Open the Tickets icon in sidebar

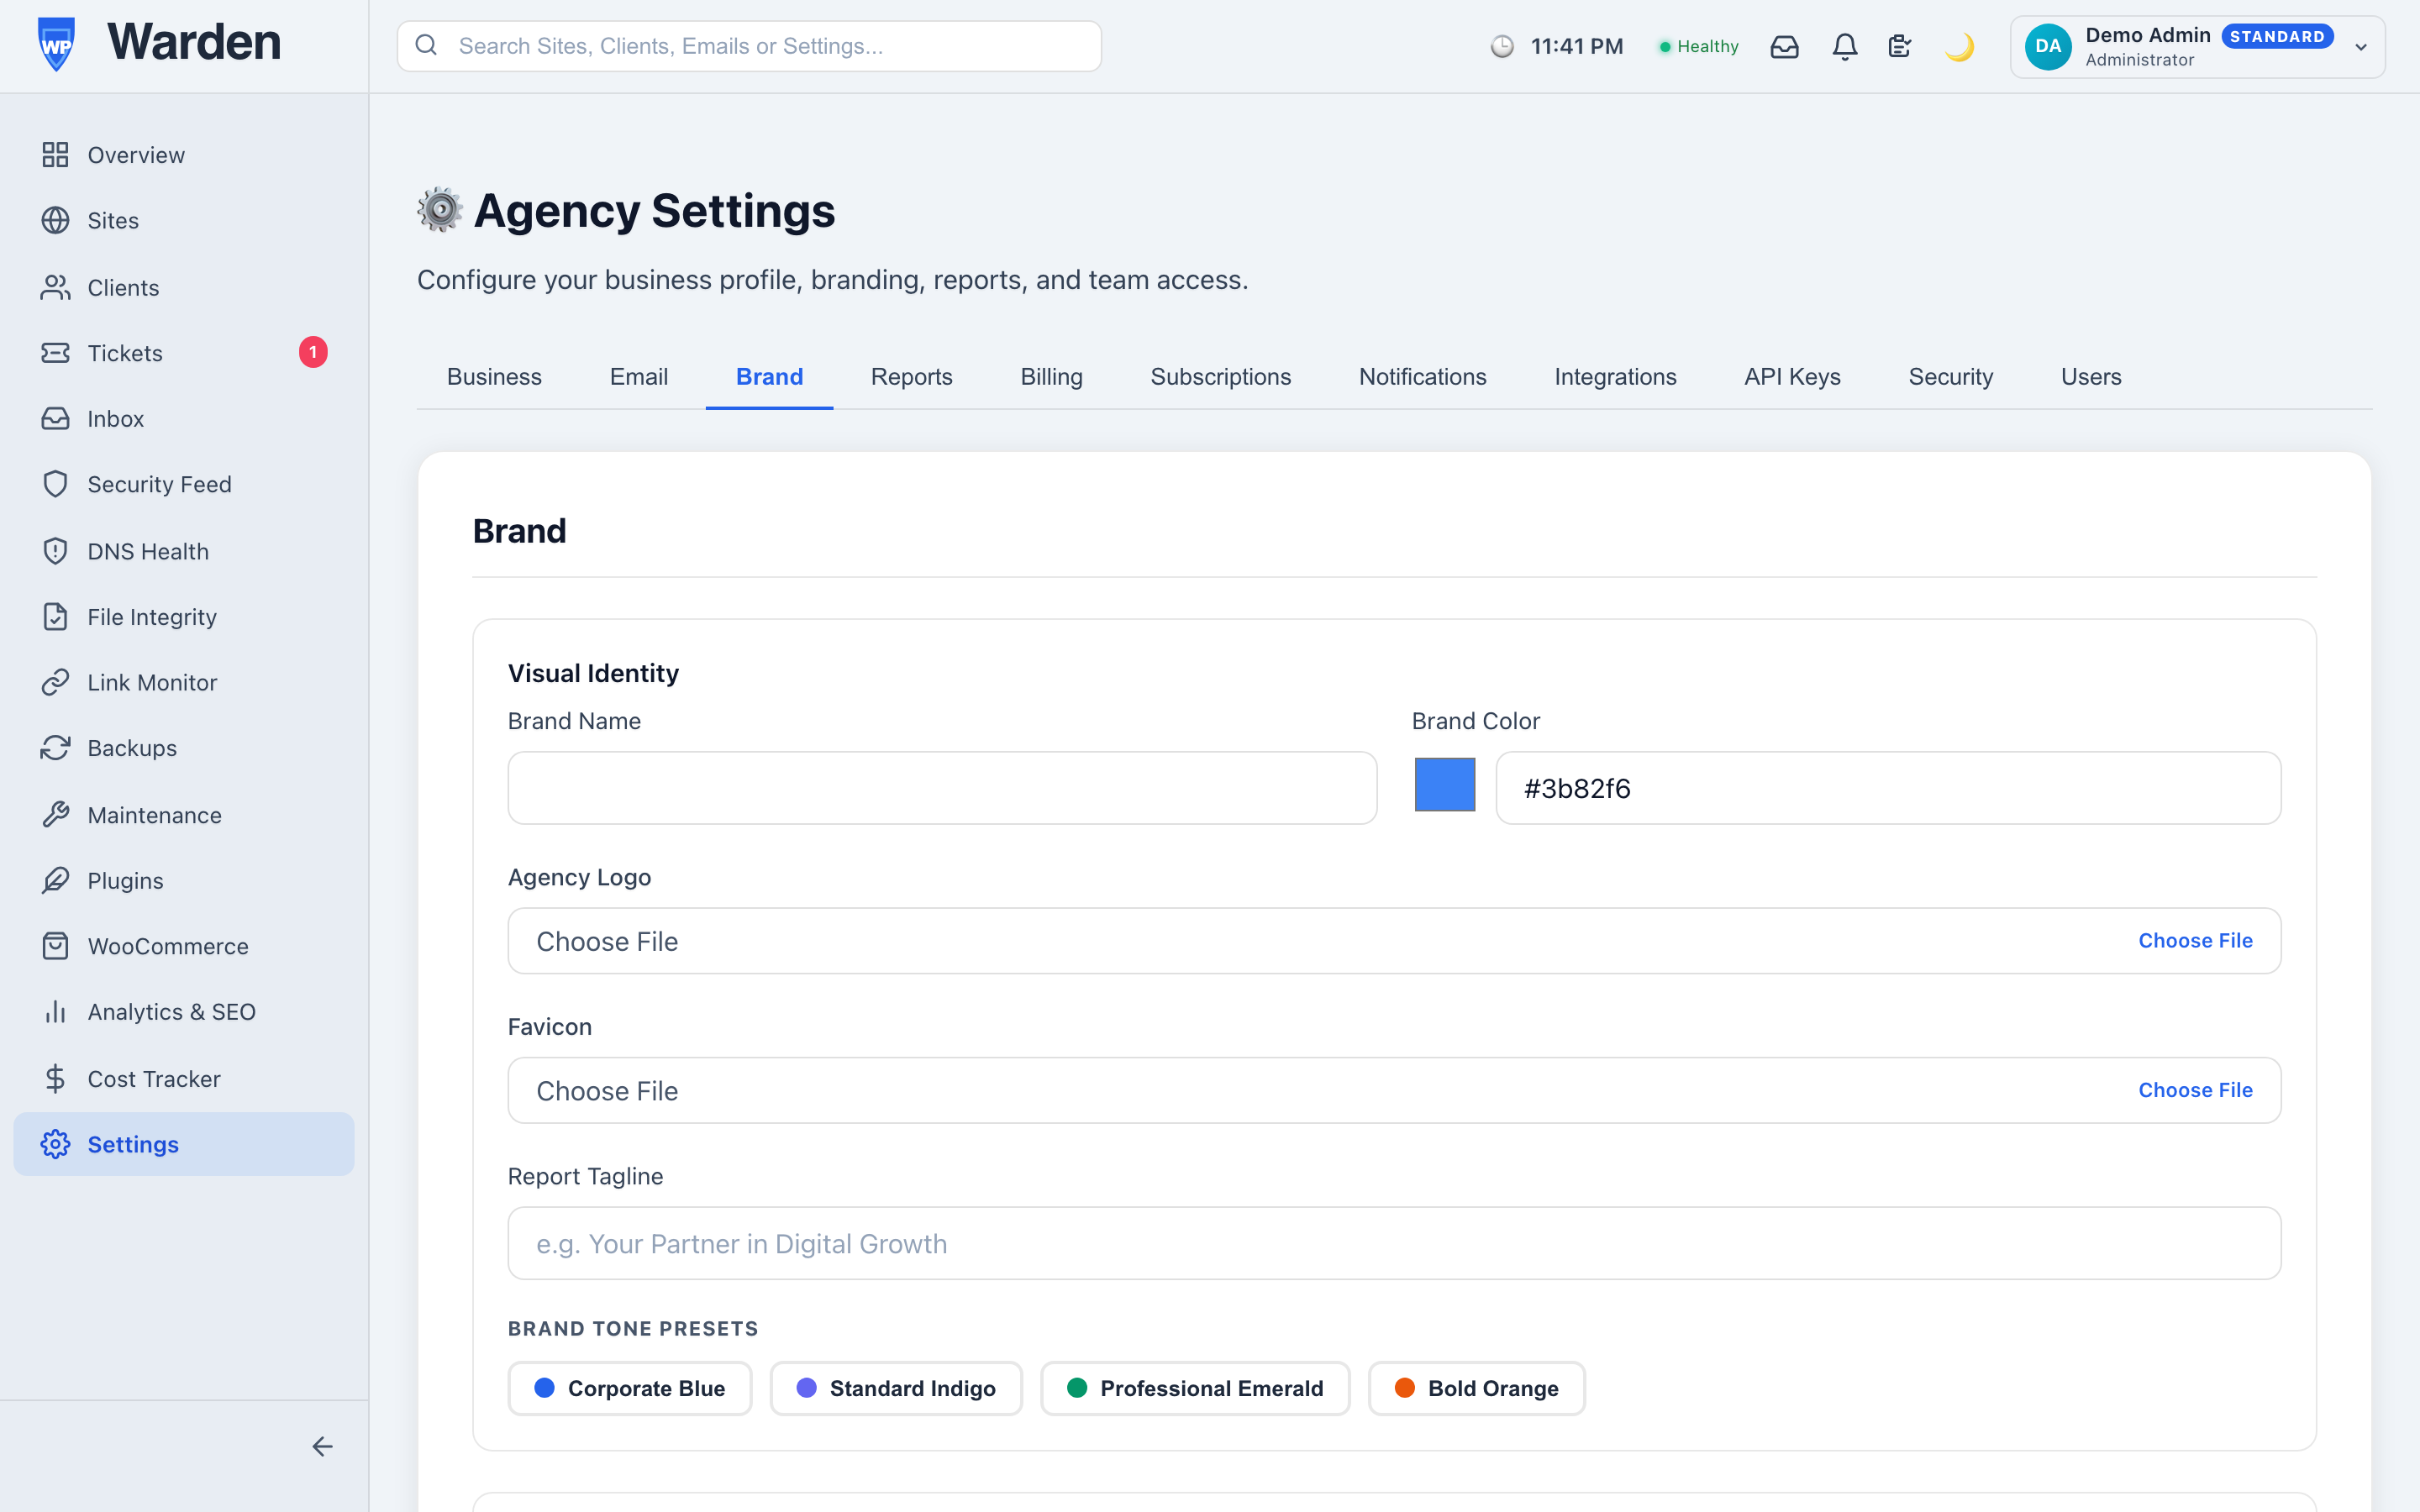click(55, 353)
